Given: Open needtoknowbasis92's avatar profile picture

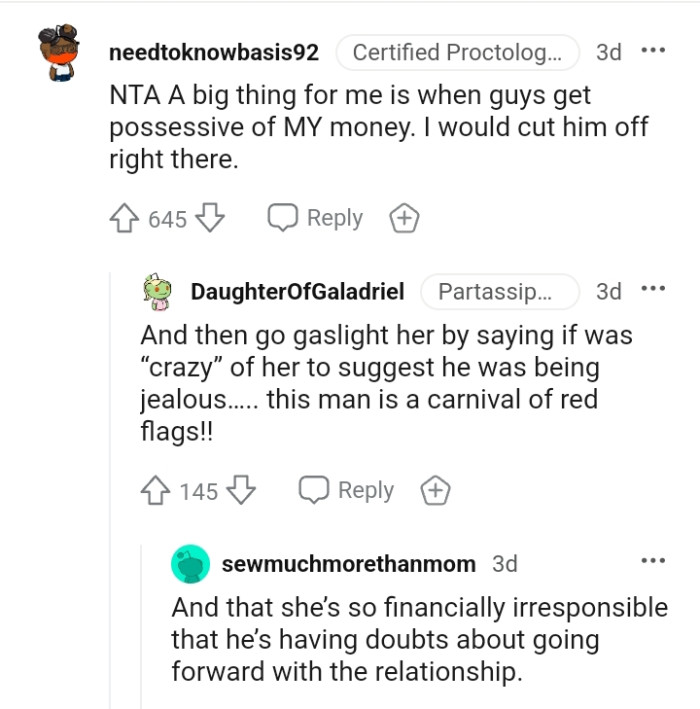Looking at the screenshot, I should point(60,53).
